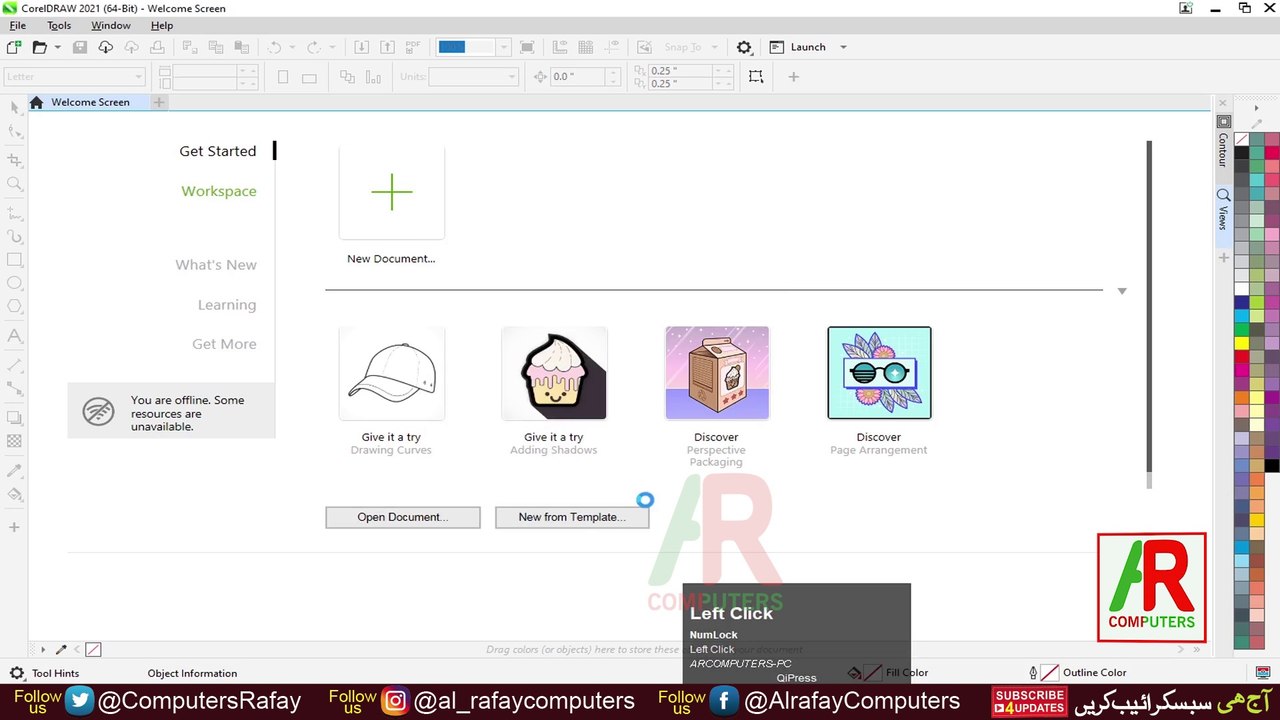Select the Artistic Media tool
This screenshot has width=1280, height=720.
pyautogui.click(x=14, y=237)
